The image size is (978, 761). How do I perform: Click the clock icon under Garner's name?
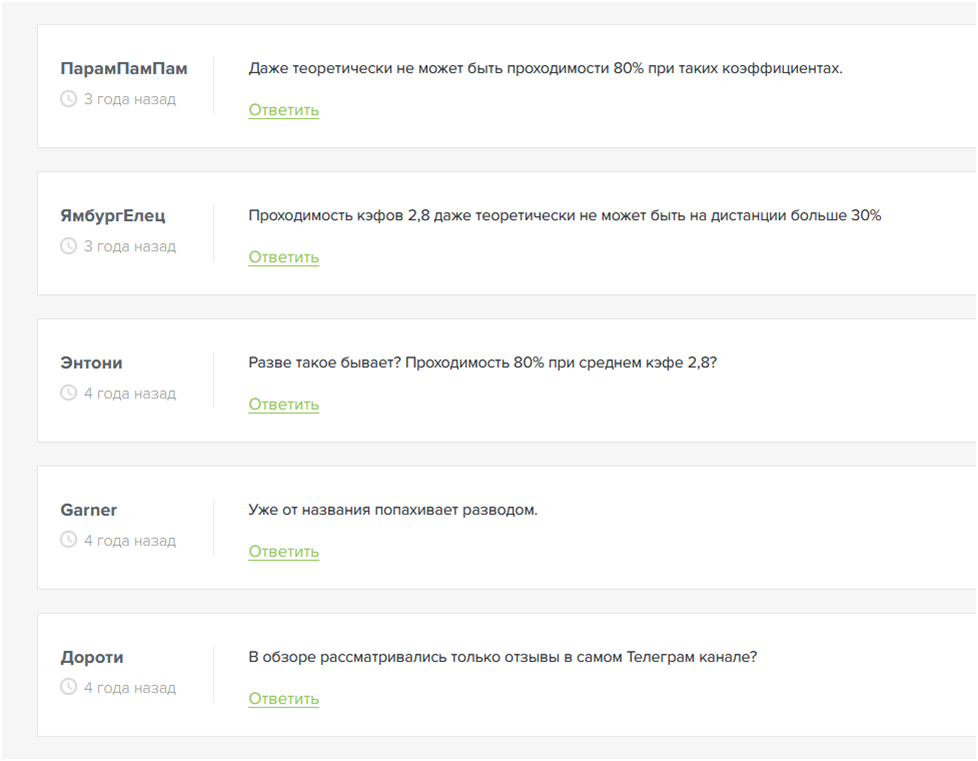click(69, 540)
